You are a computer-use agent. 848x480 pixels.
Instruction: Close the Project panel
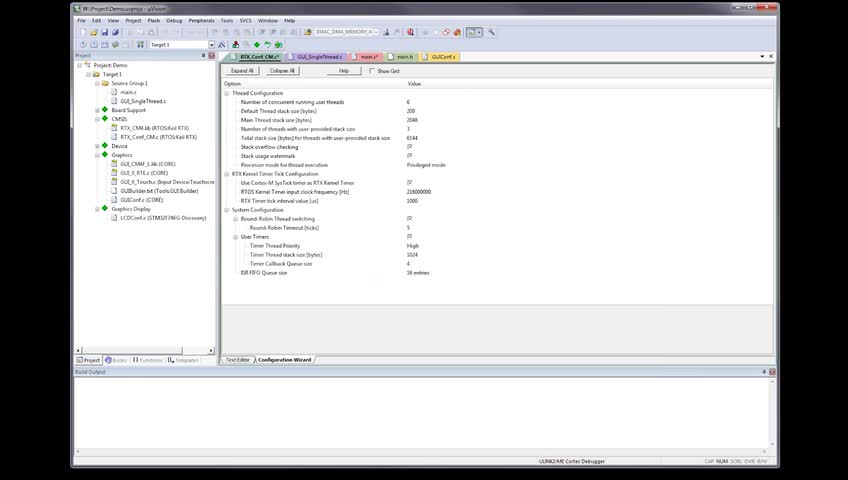(211, 56)
